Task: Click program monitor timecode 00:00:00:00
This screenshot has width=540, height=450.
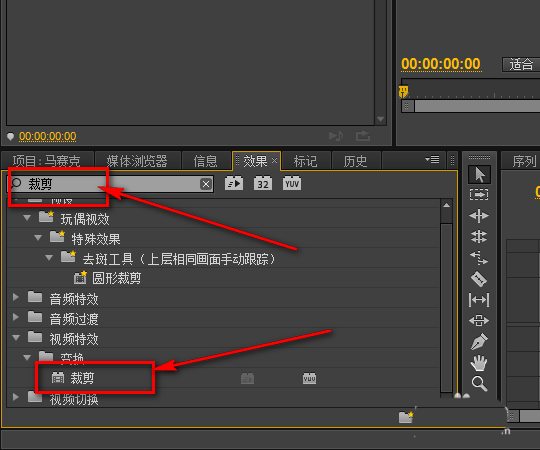Action: (x=441, y=64)
